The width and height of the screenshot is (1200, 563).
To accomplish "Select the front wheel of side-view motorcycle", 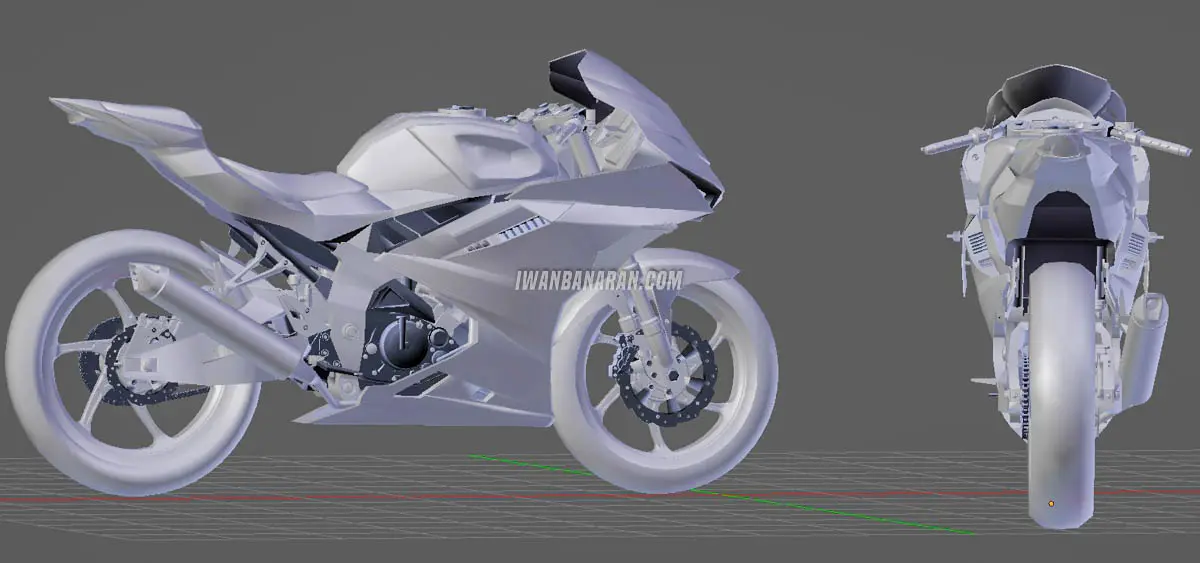I will (x=663, y=381).
